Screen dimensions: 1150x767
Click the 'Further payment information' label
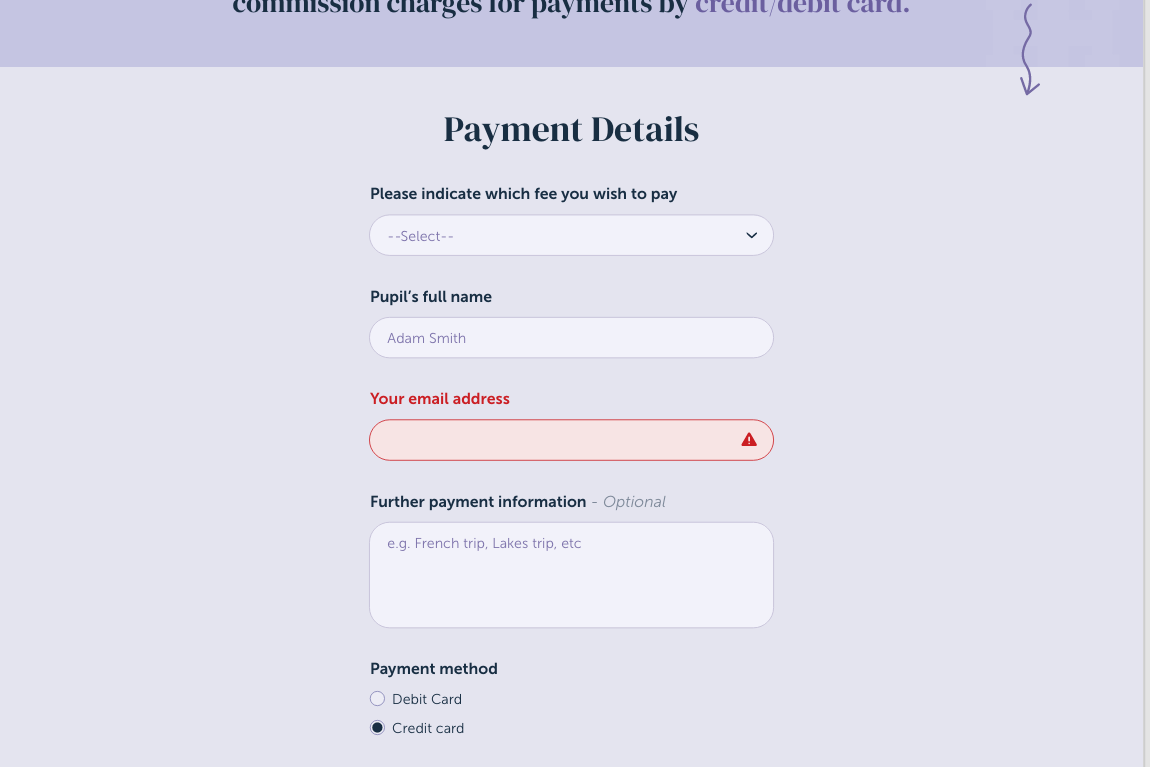click(478, 502)
